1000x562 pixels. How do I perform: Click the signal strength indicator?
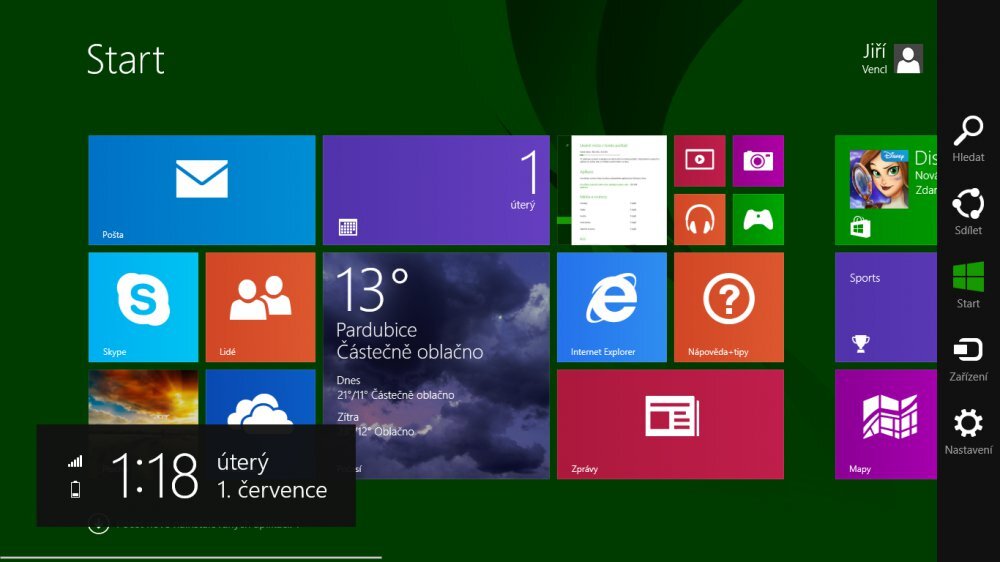click(x=75, y=462)
